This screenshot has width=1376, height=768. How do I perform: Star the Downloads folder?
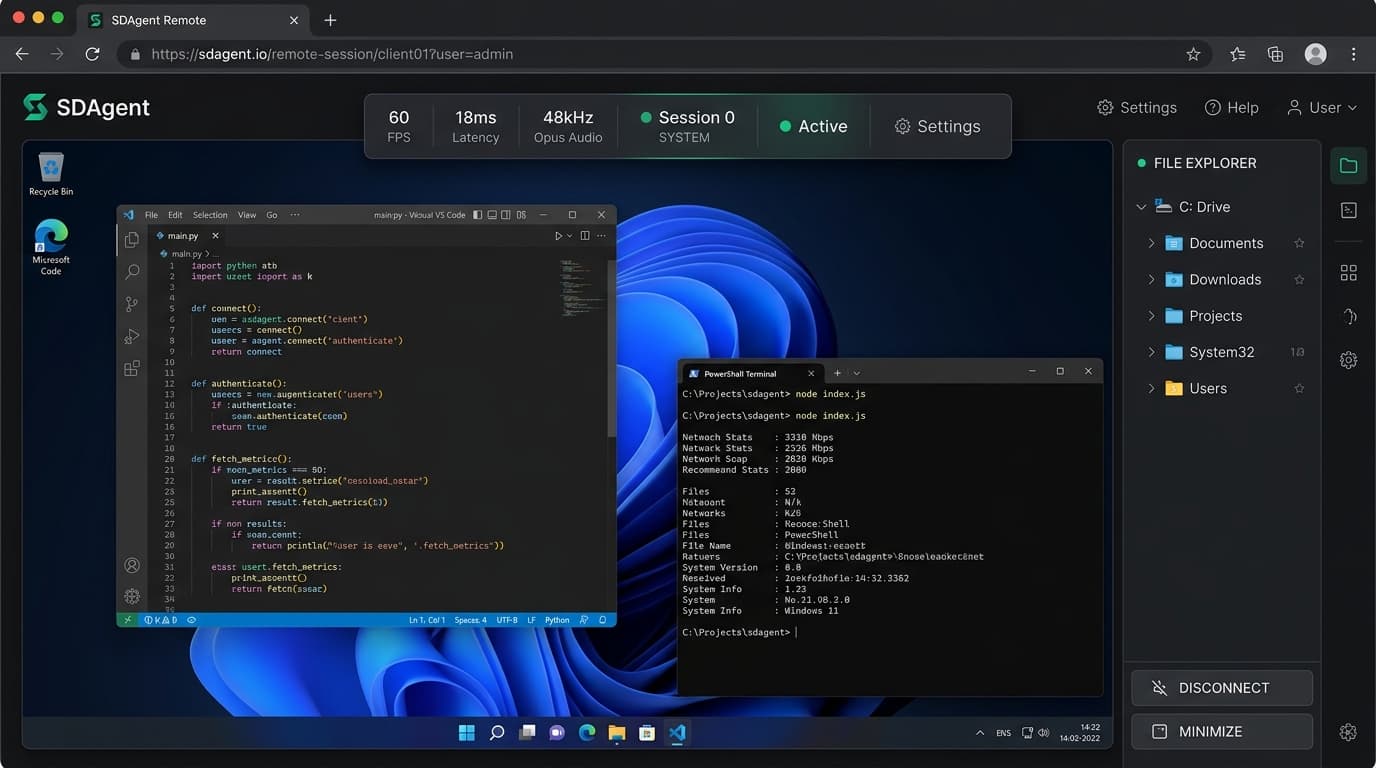click(1299, 279)
